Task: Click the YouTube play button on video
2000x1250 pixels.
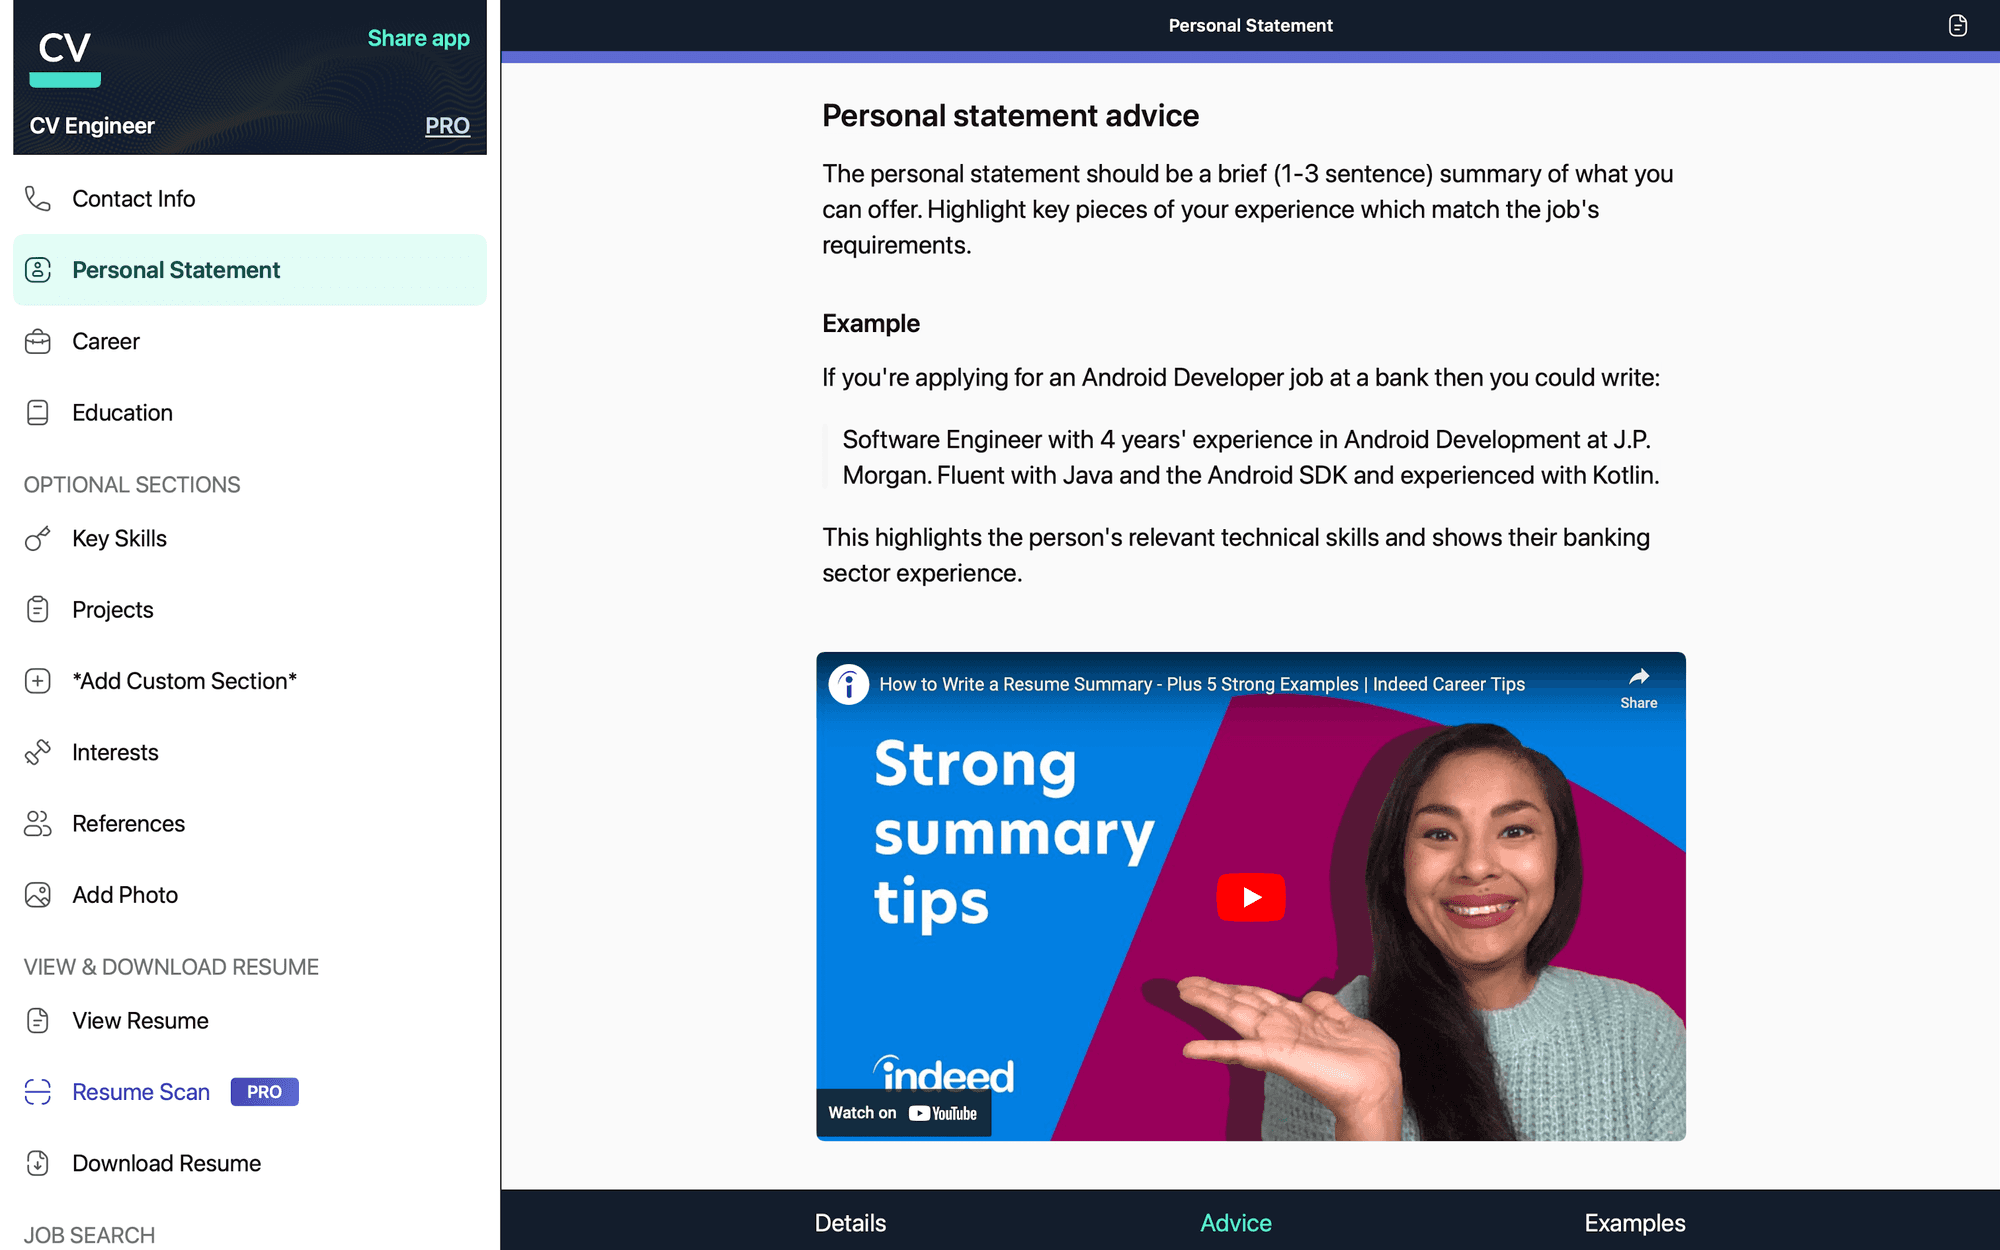Action: (x=1250, y=894)
